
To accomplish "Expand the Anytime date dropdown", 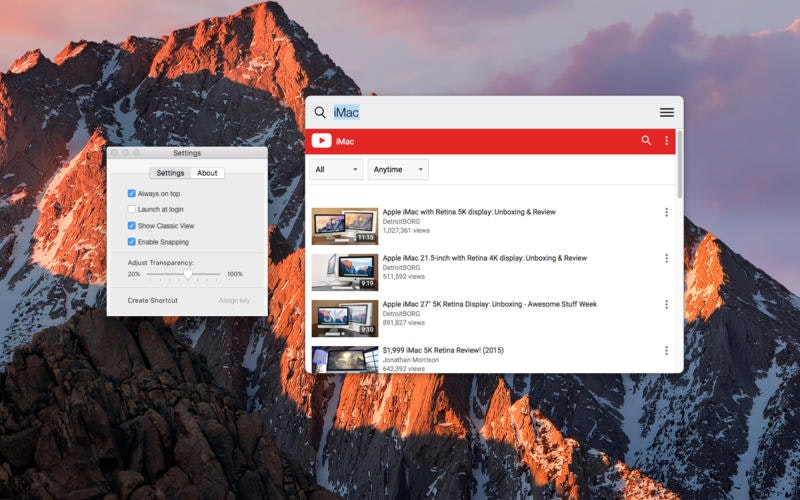I will pos(398,169).
